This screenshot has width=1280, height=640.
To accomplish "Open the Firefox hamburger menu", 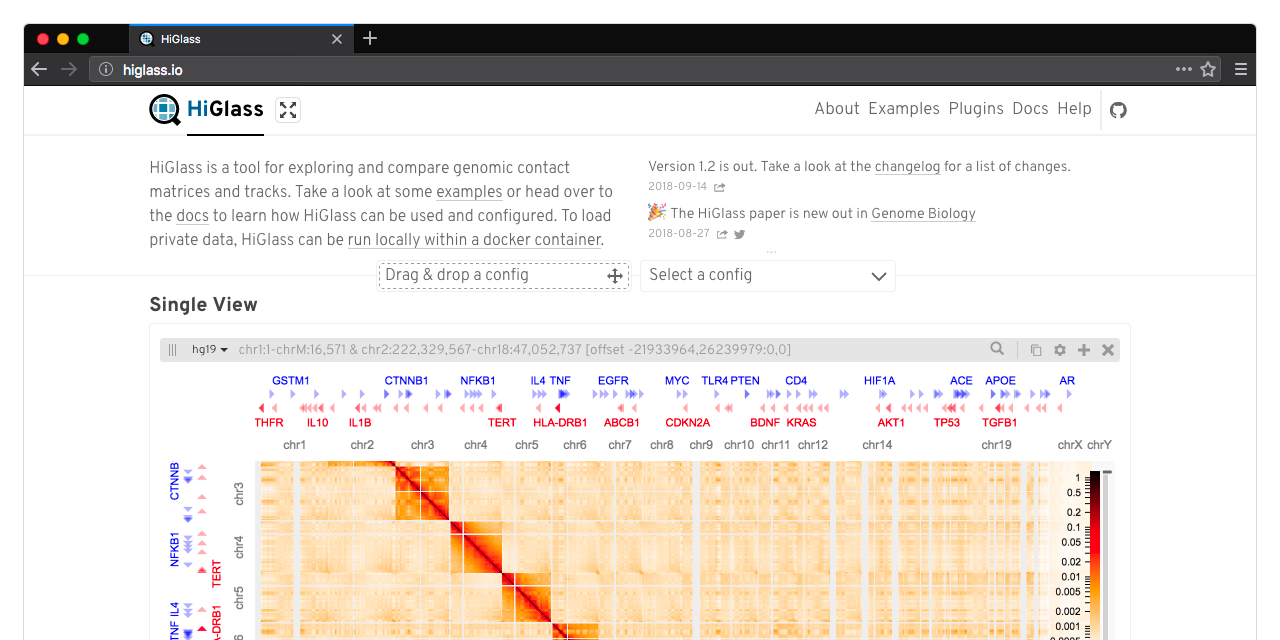I will pyautogui.click(x=1240, y=69).
